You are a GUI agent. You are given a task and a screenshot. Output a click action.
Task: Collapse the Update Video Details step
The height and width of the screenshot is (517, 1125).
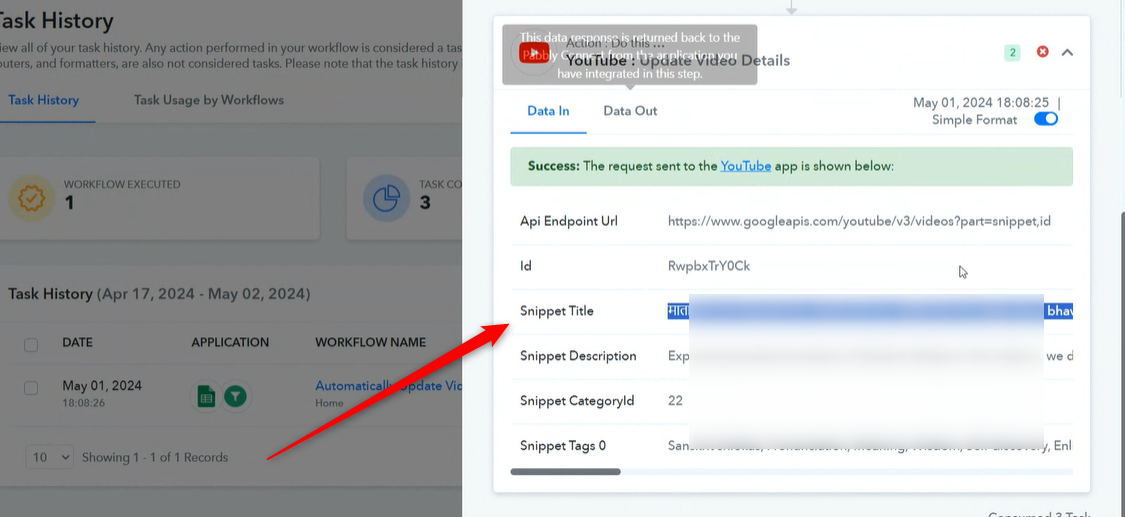(1068, 52)
